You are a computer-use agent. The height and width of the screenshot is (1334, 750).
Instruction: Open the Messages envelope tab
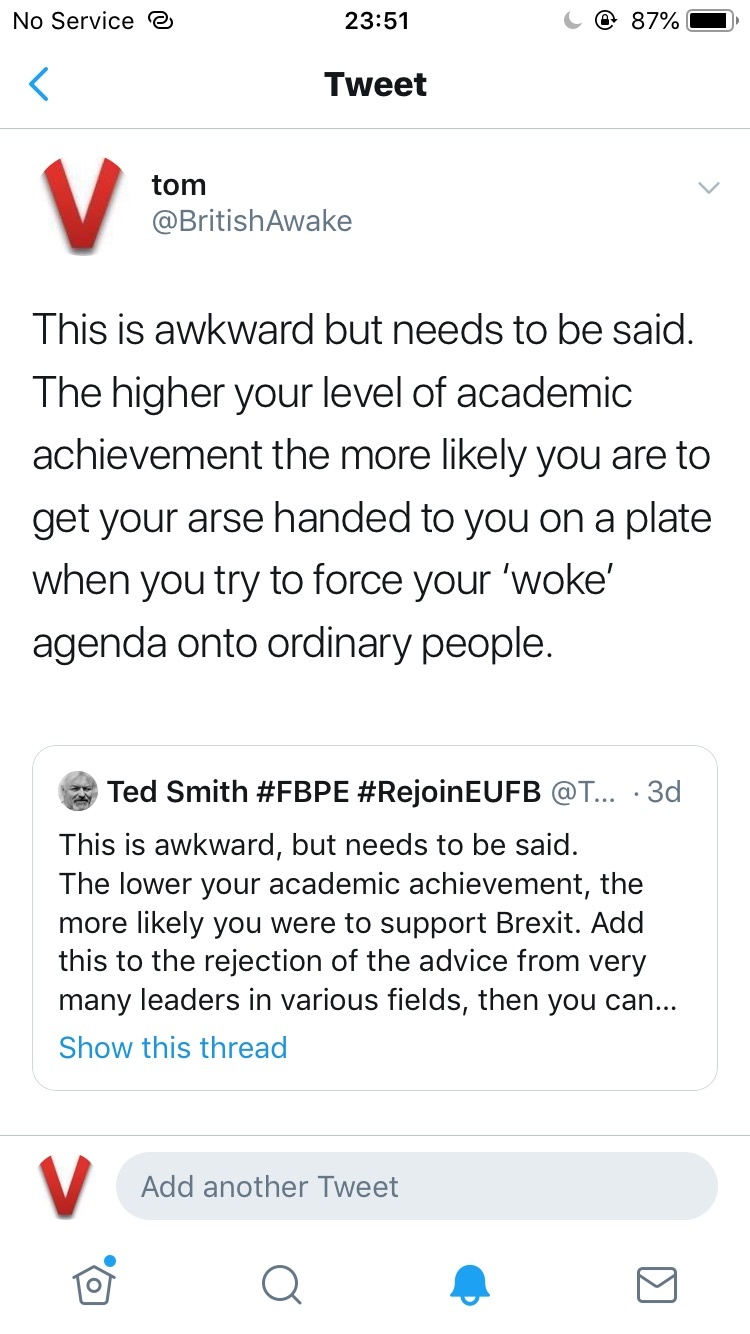coord(656,1284)
